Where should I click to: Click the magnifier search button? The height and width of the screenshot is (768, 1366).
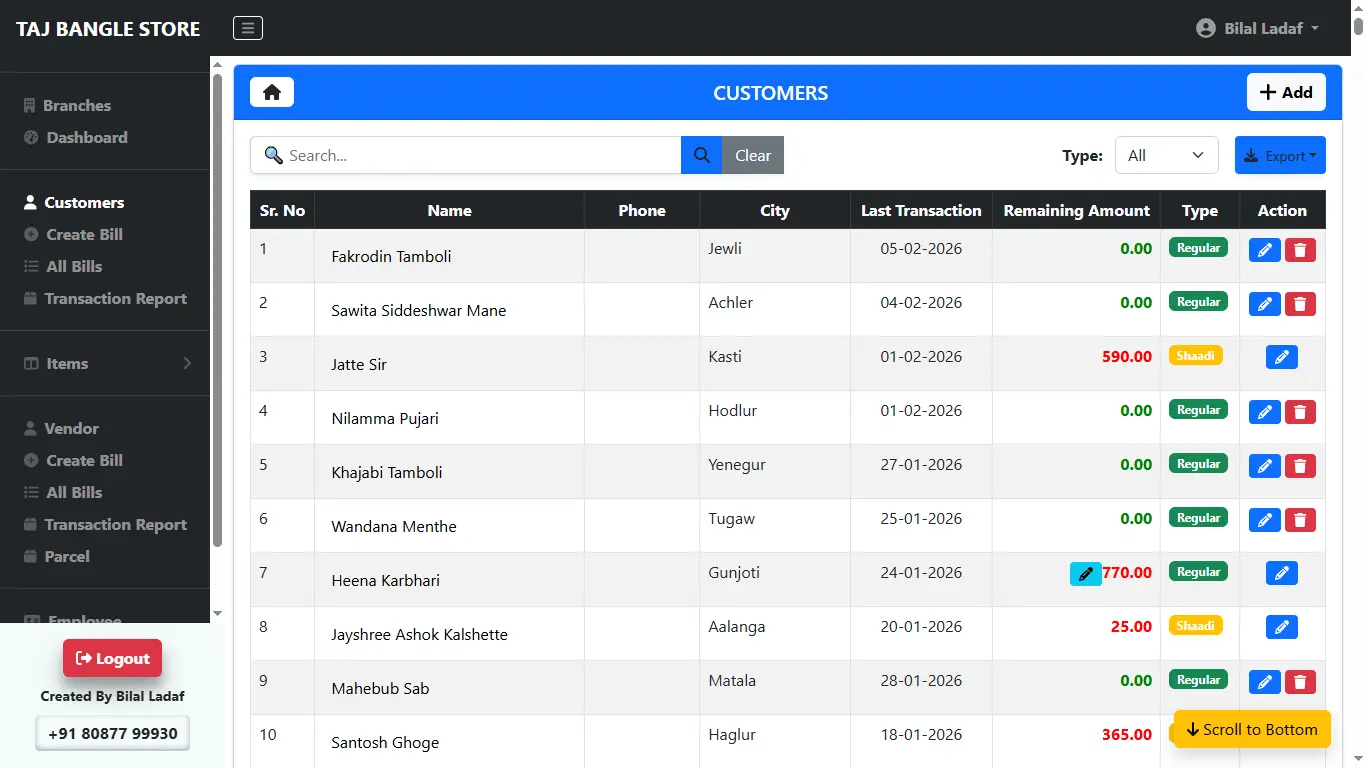(x=701, y=155)
